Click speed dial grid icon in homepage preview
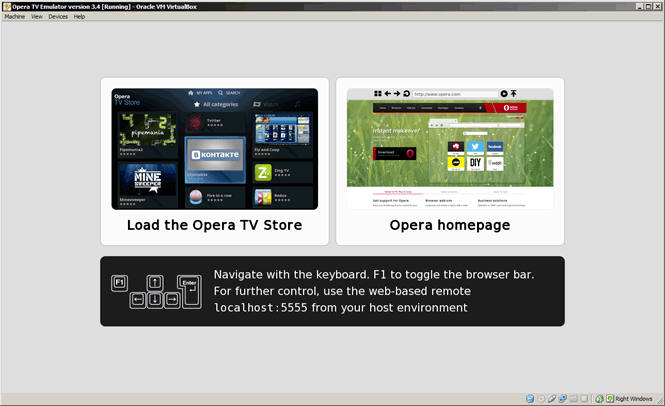This screenshot has width=665, height=406. pyautogui.click(x=378, y=93)
